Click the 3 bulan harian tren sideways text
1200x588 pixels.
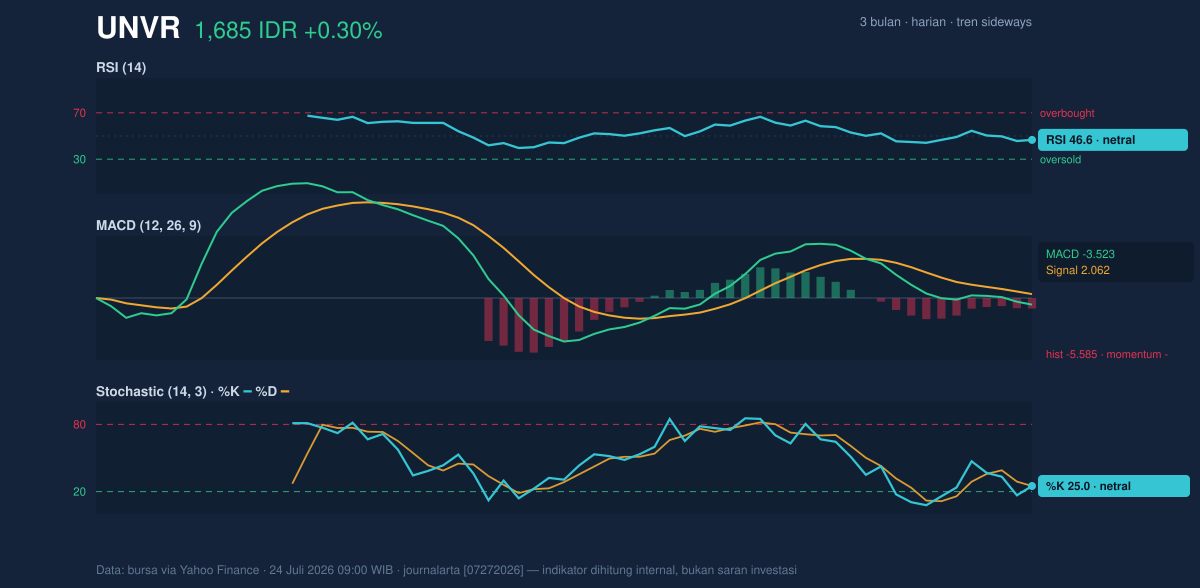[x=945, y=22]
